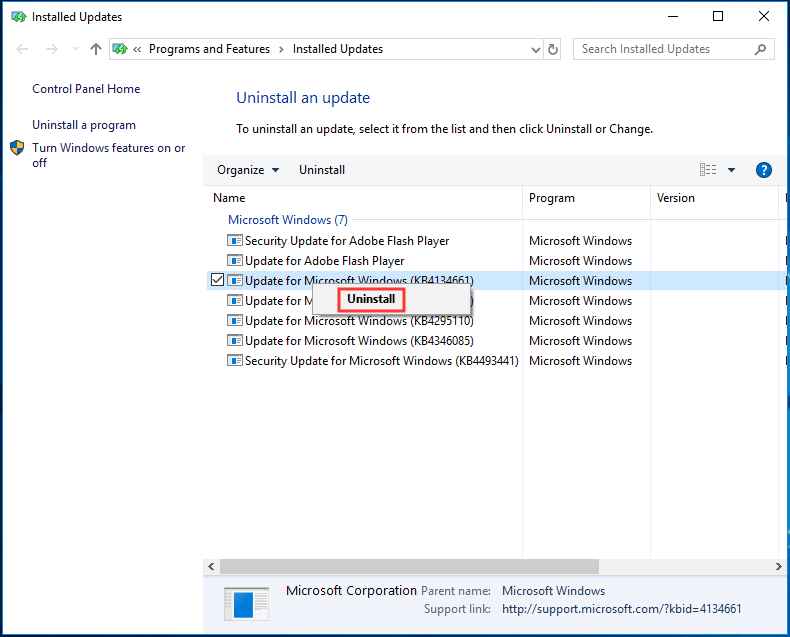Go forward with the forward arrow
The width and height of the screenshot is (790, 637).
point(51,49)
